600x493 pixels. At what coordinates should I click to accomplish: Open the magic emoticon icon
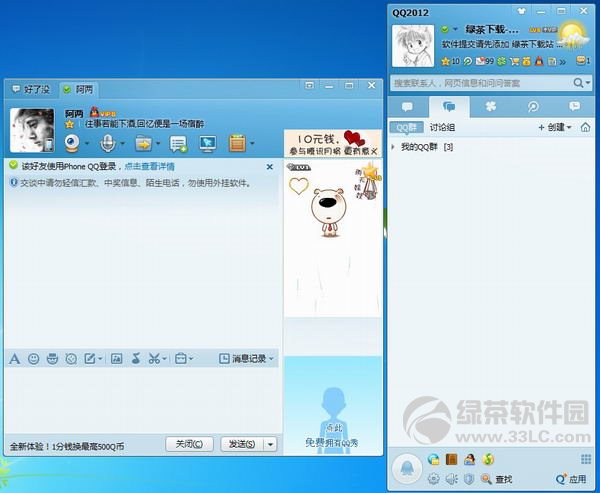pos(52,359)
